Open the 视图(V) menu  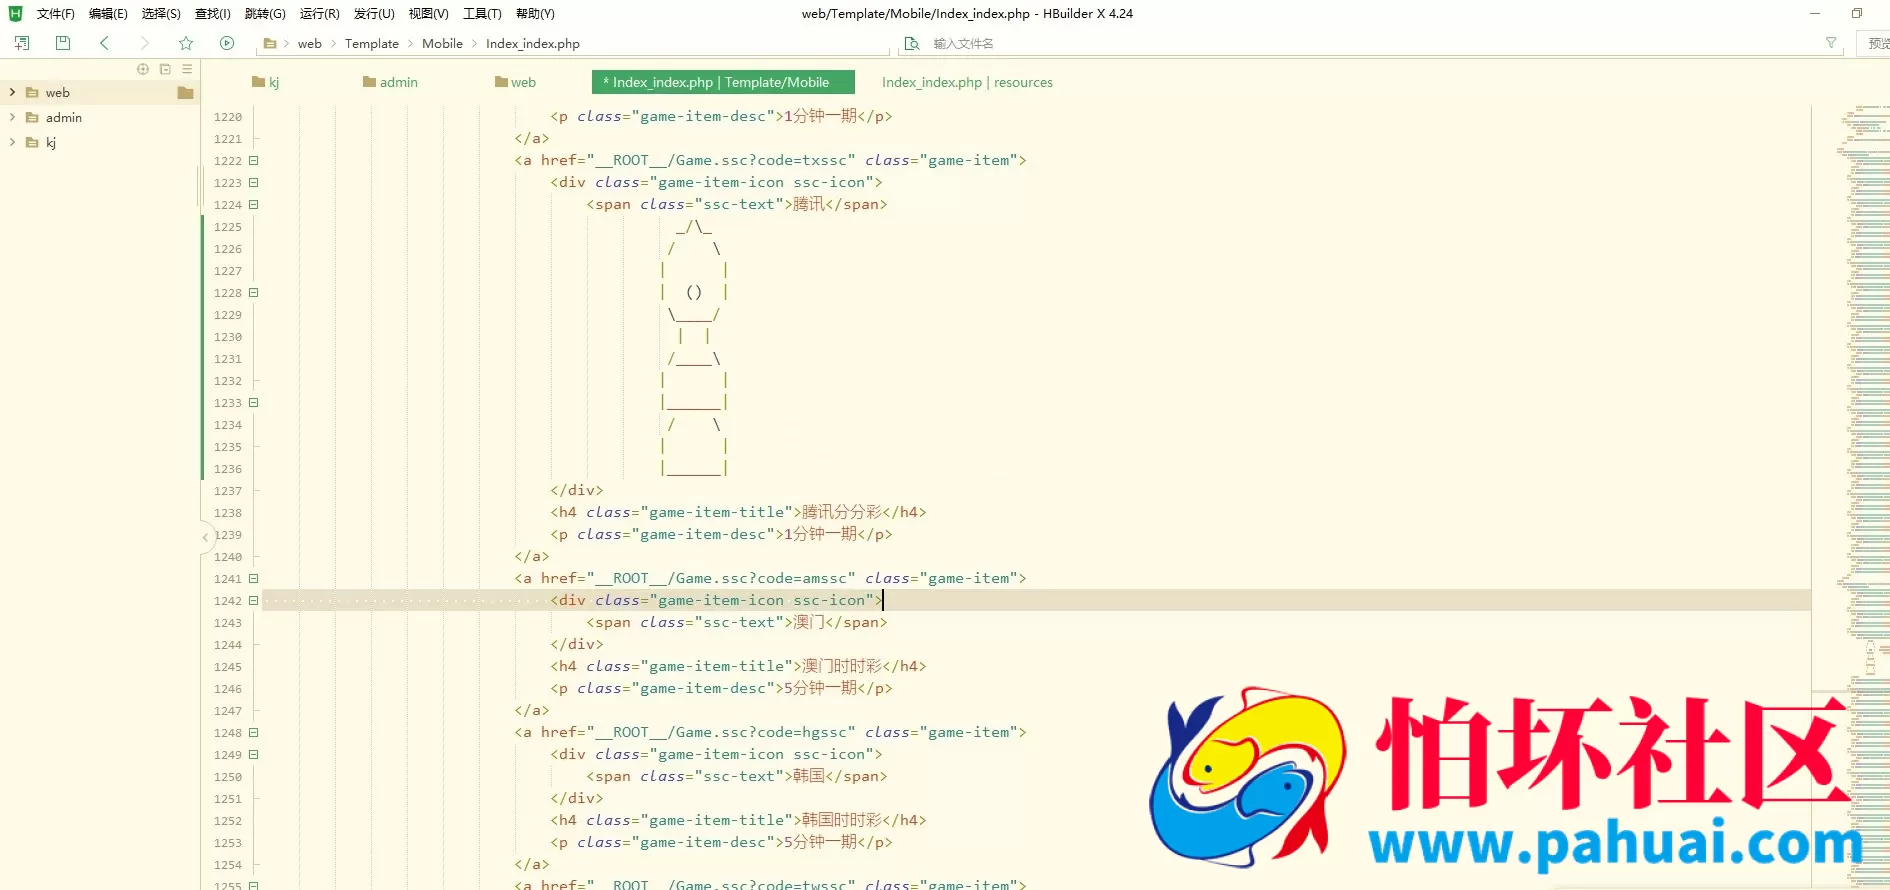coord(428,14)
